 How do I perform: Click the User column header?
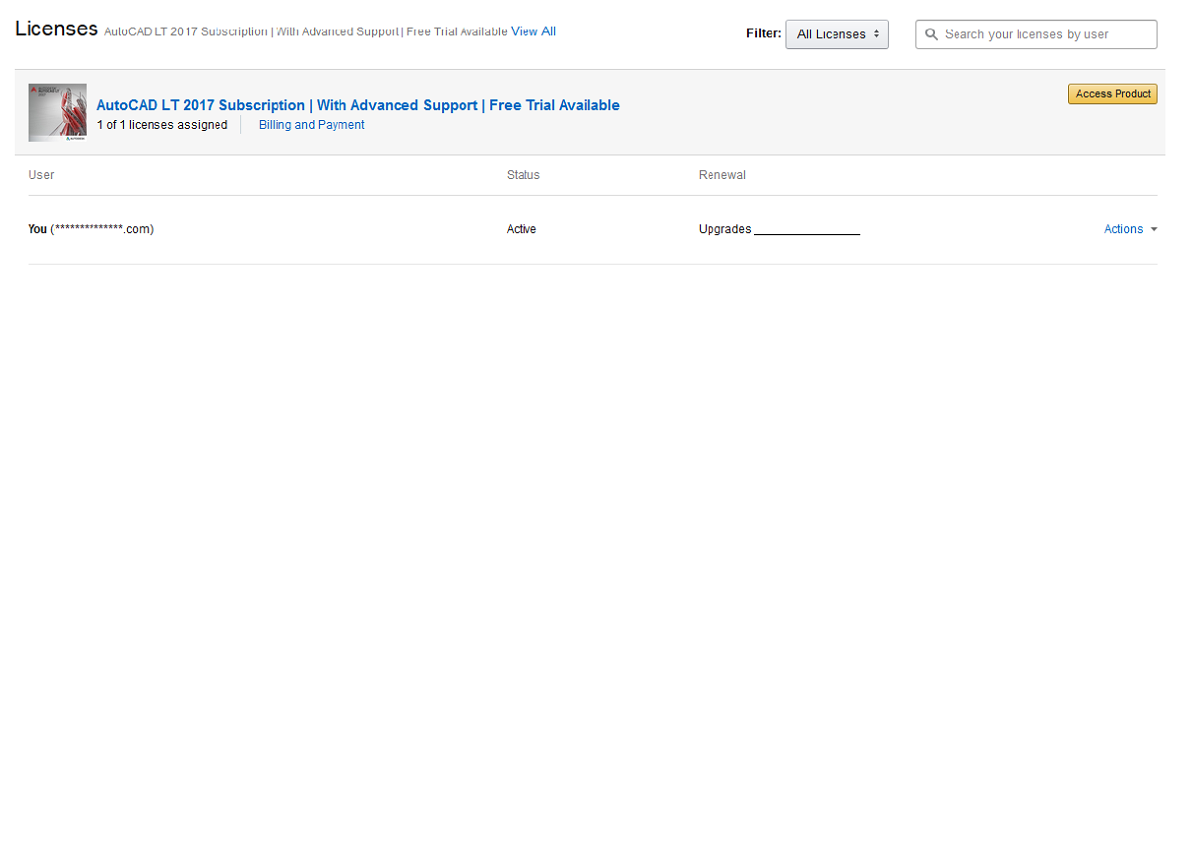[x=41, y=175]
